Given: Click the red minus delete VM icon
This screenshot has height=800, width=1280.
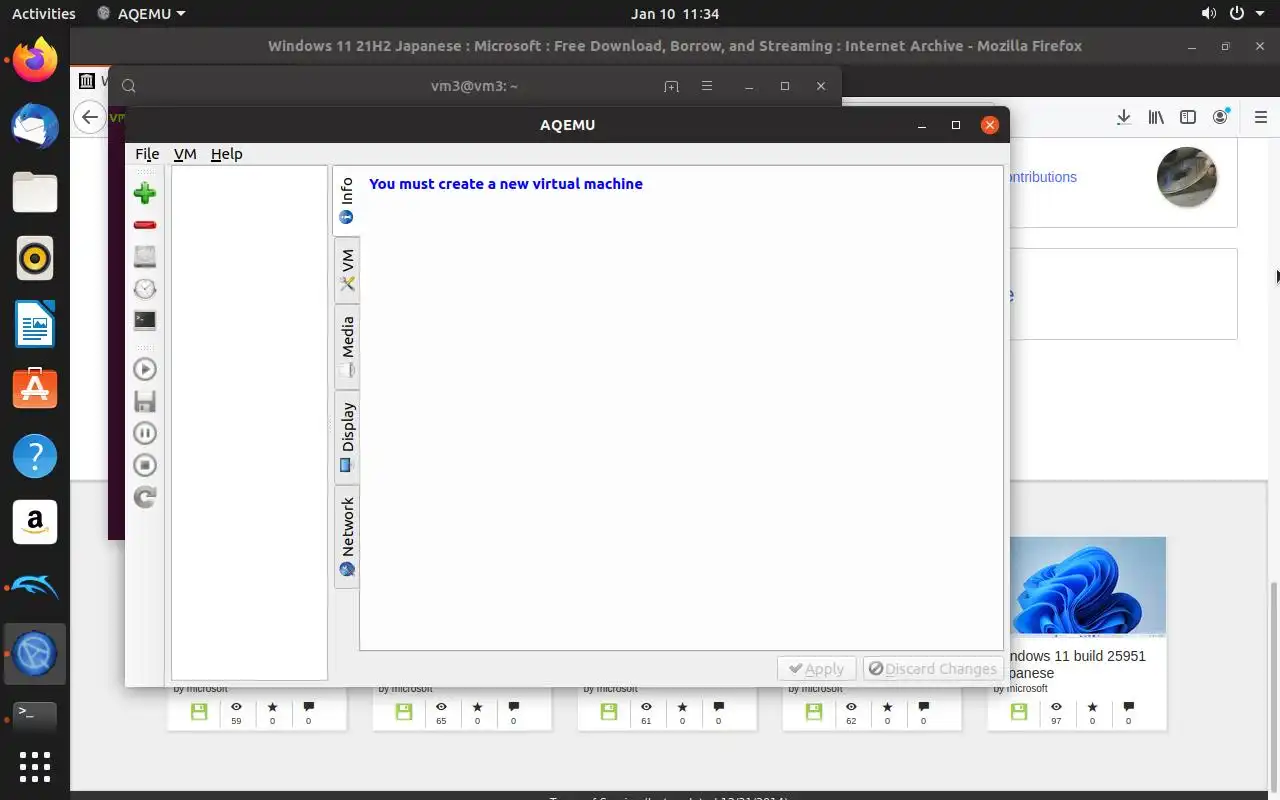Looking at the screenshot, I should (145, 225).
